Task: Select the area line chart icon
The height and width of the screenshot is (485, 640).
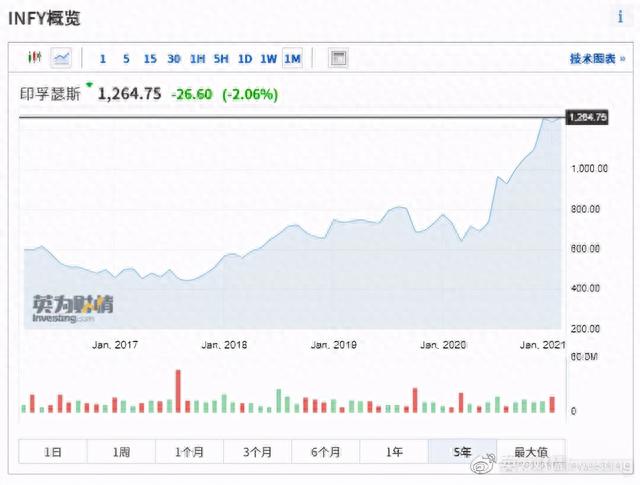Action: pos(62,58)
